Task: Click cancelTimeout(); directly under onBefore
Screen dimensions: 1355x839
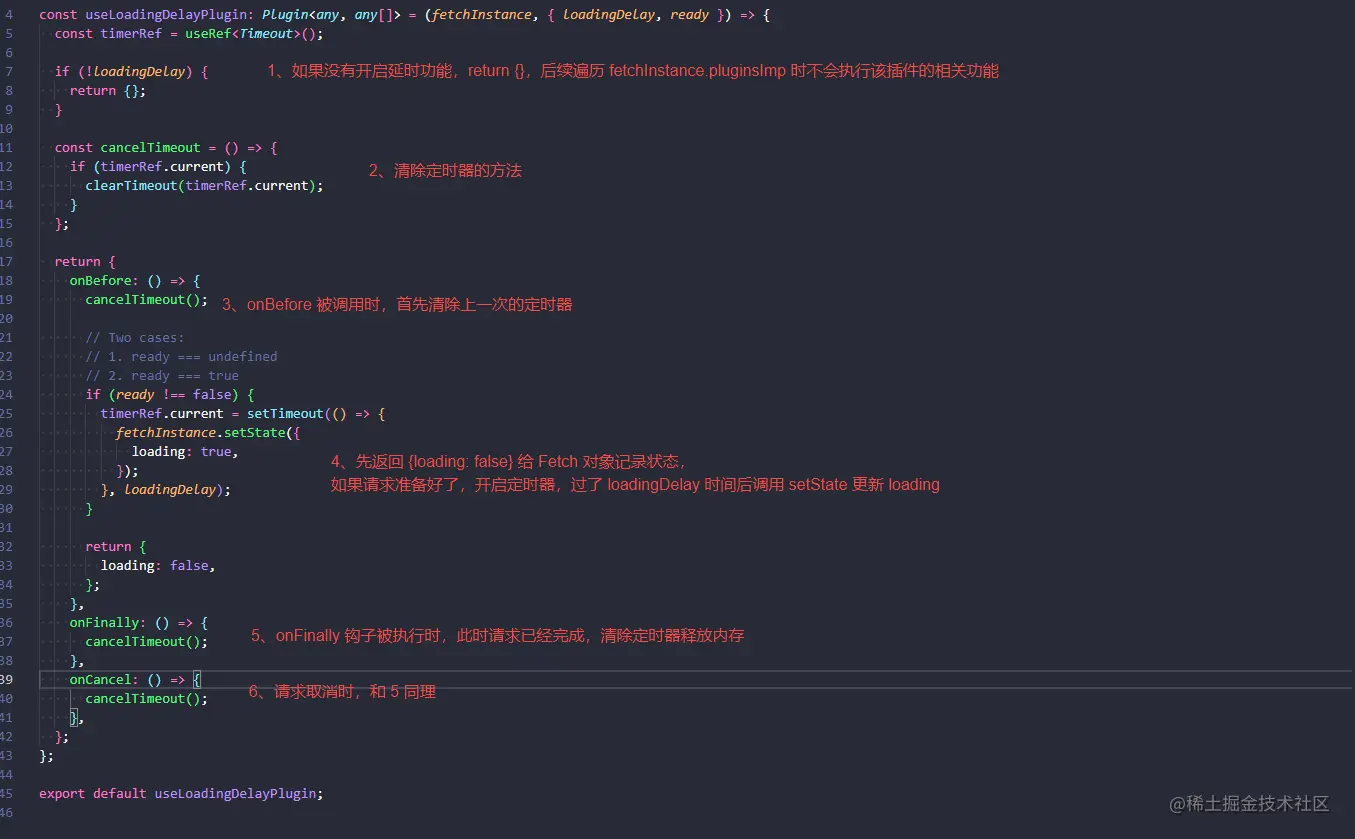Action: [147, 300]
